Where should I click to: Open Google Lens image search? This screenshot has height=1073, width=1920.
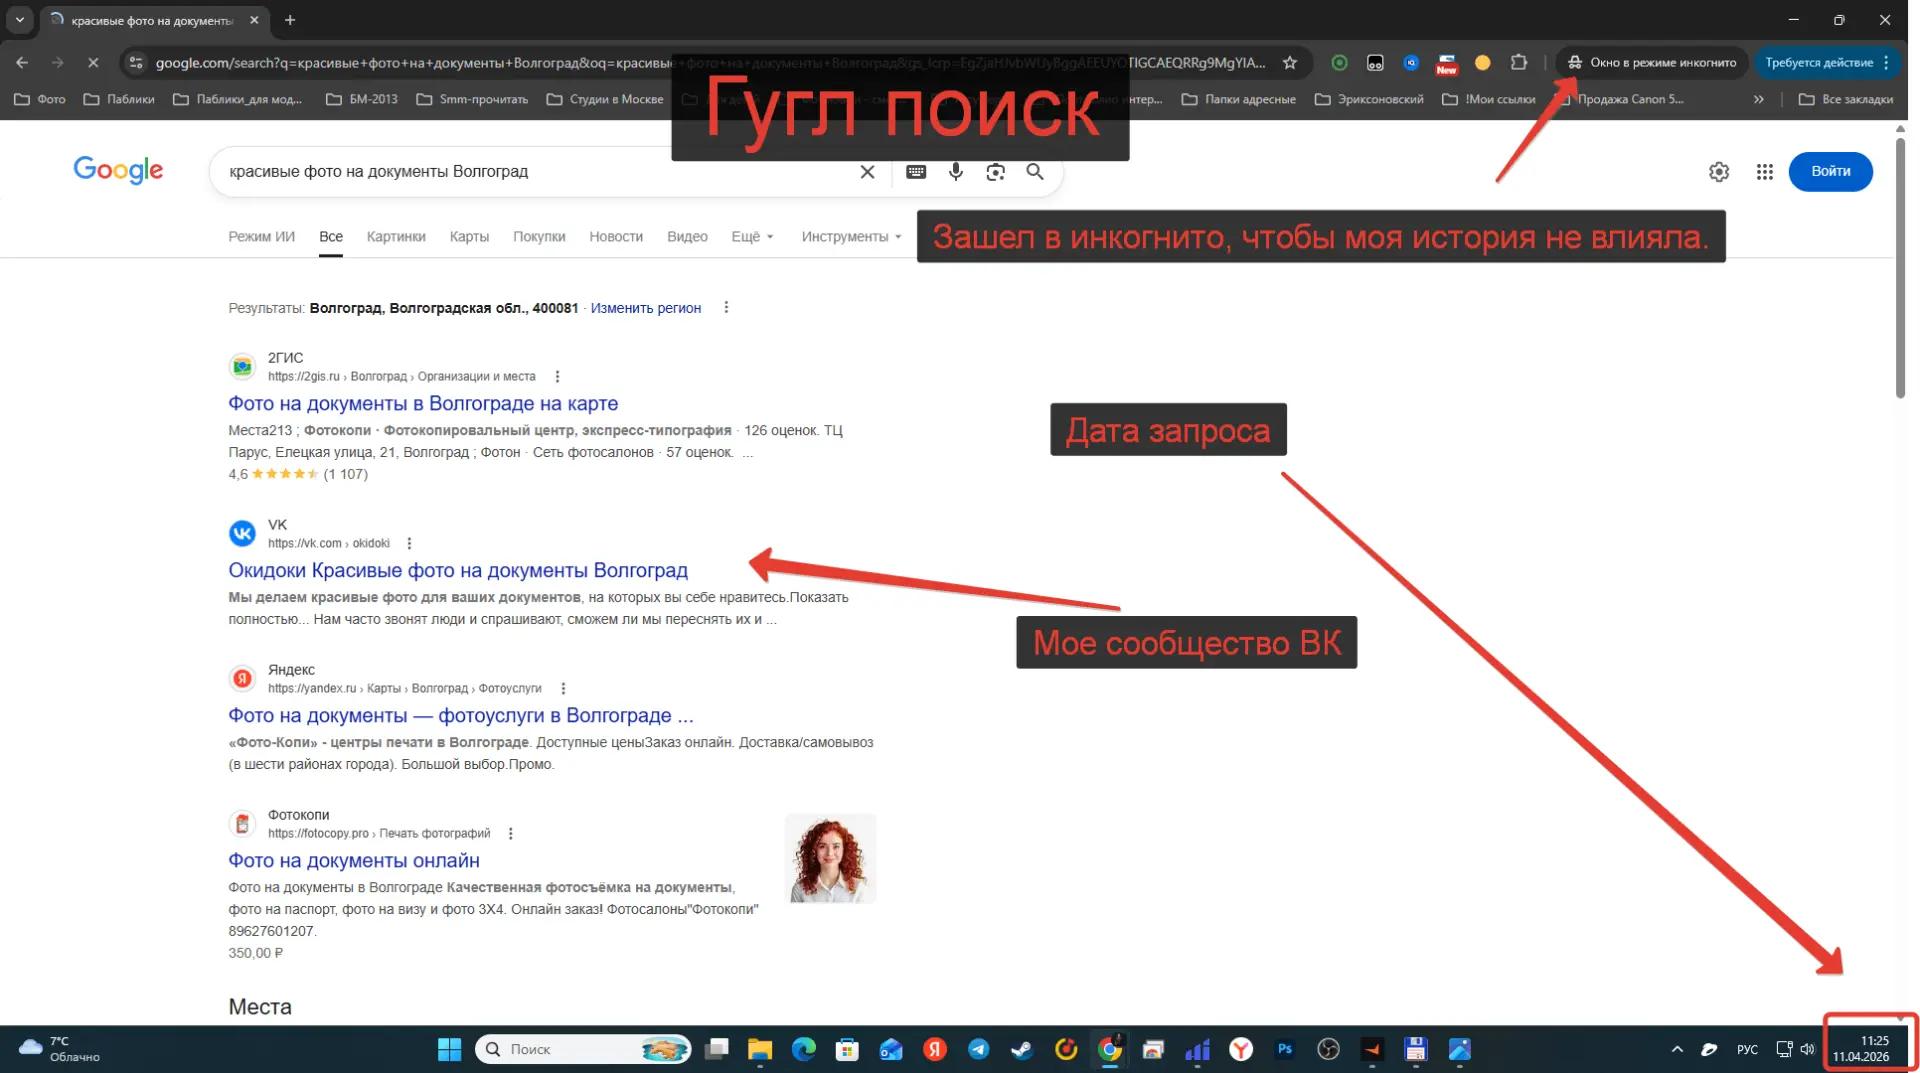point(995,172)
